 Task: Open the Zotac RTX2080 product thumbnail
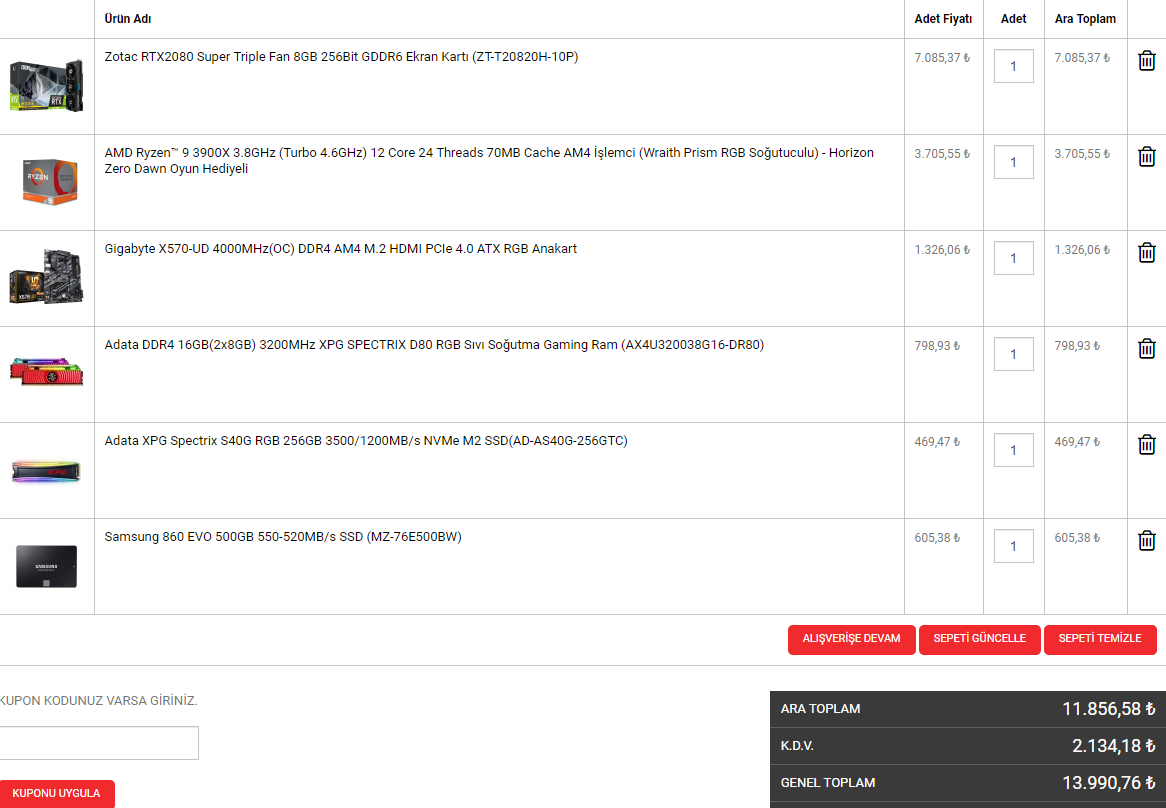pyautogui.click(x=46, y=86)
